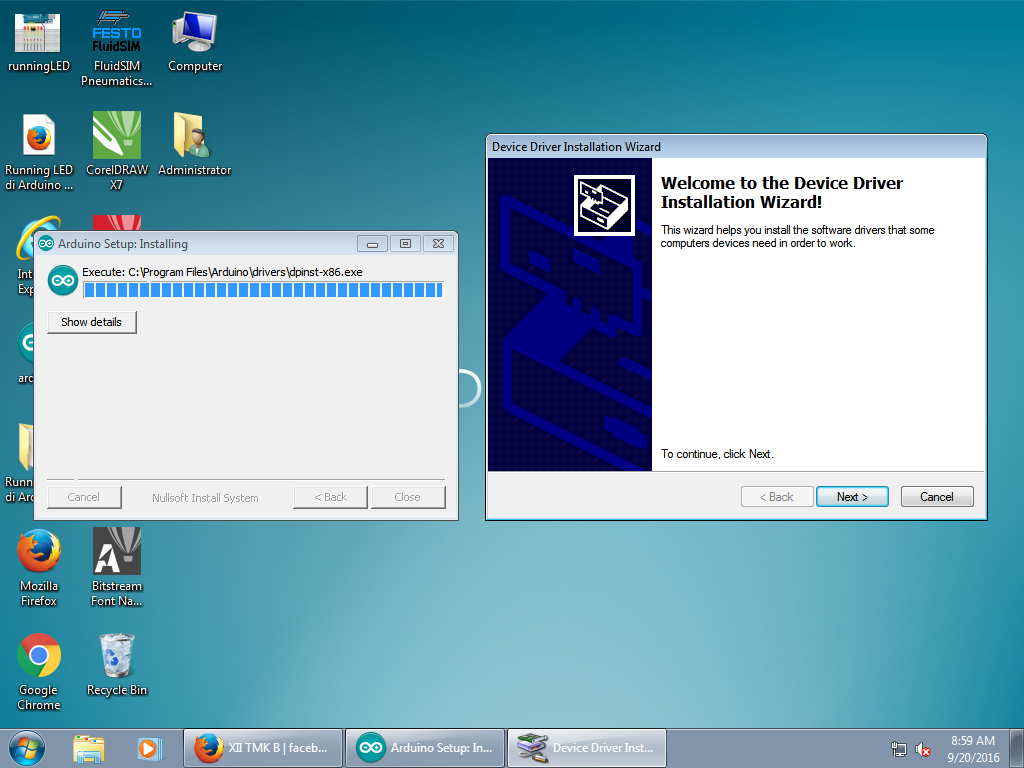The image size is (1024, 768).
Task: Click the Arduino installation progress bar
Action: (x=263, y=290)
